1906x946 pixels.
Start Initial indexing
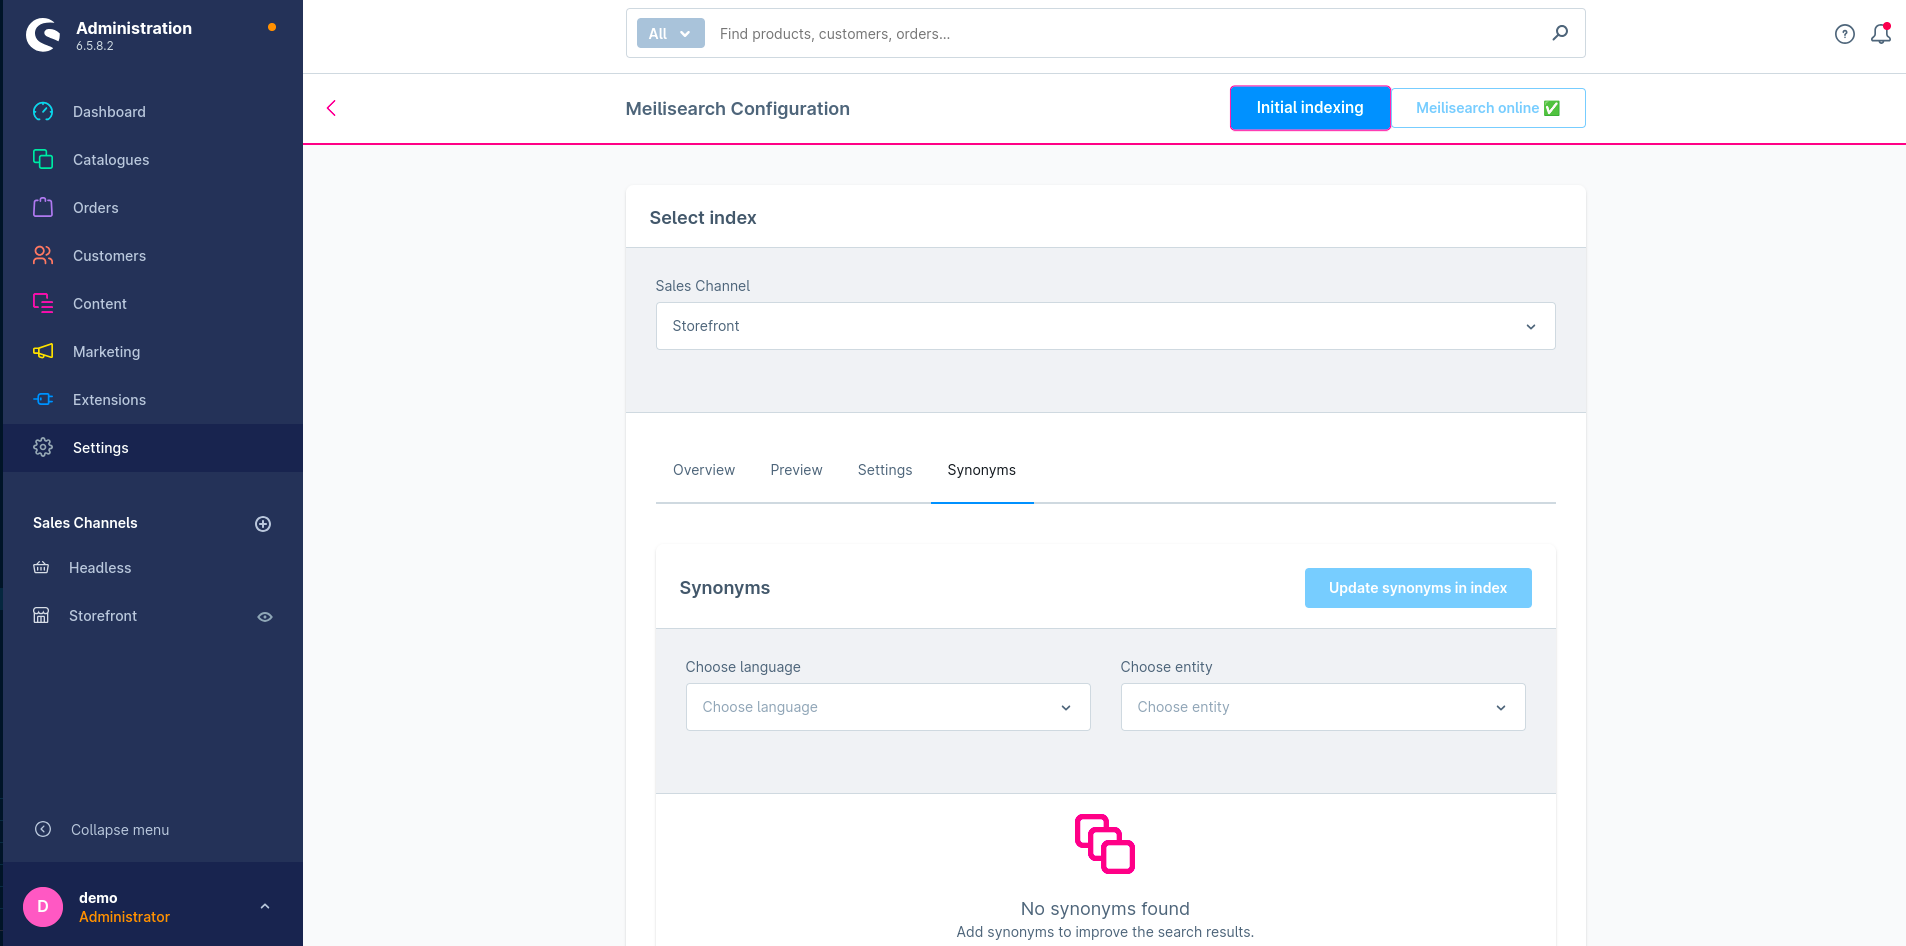click(x=1310, y=108)
